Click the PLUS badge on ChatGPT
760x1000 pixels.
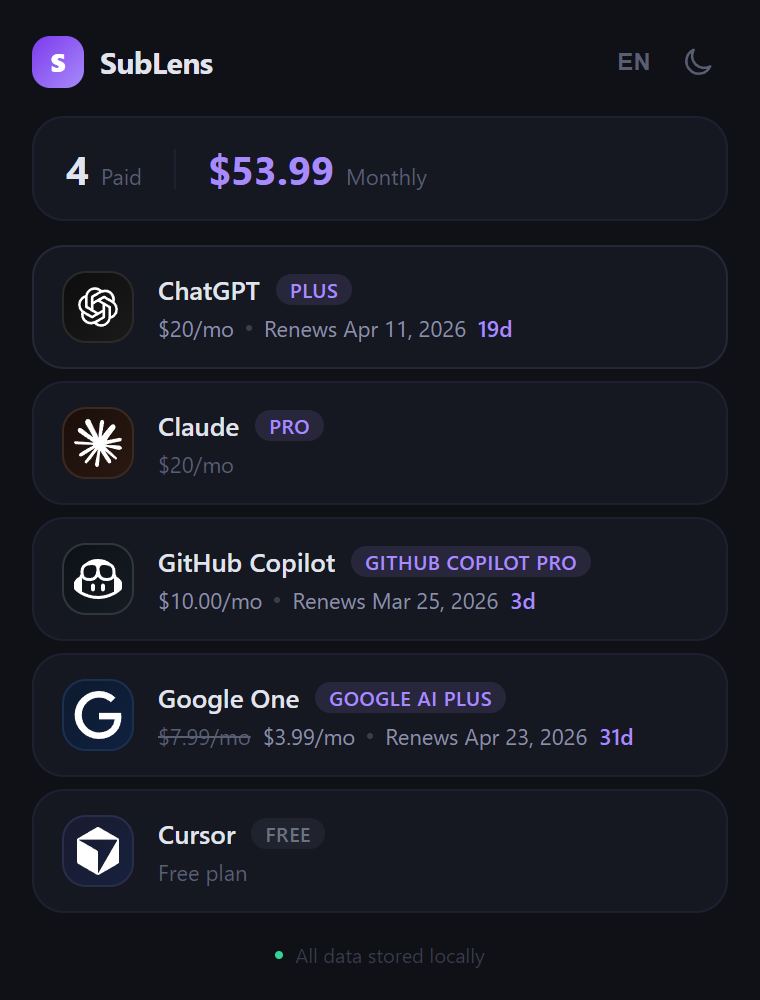click(313, 290)
